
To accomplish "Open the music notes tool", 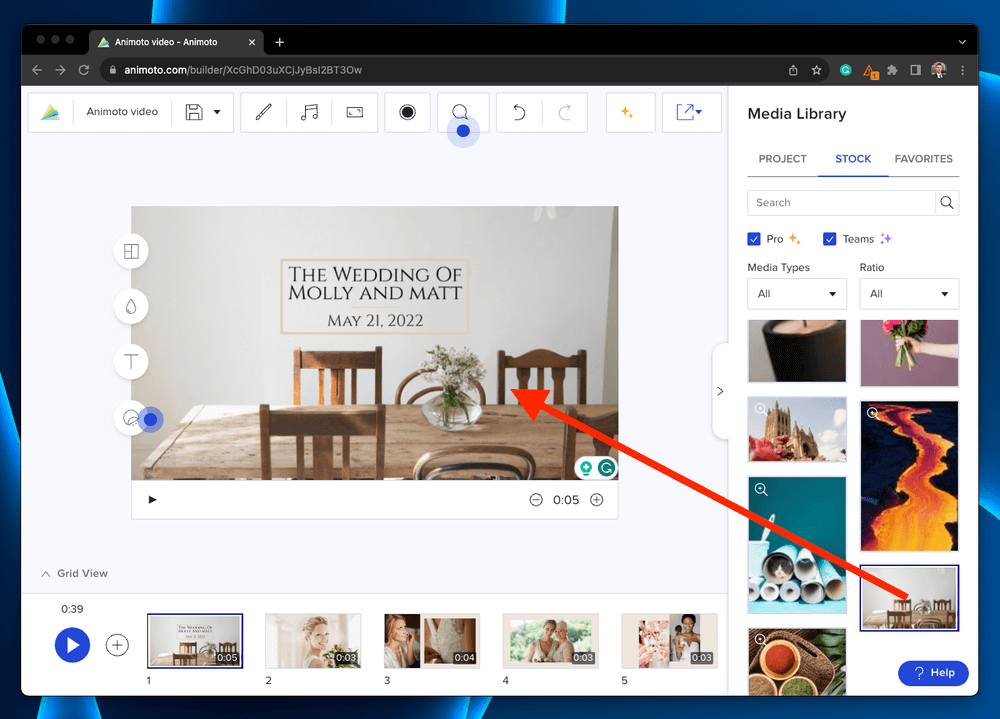I will (x=309, y=112).
